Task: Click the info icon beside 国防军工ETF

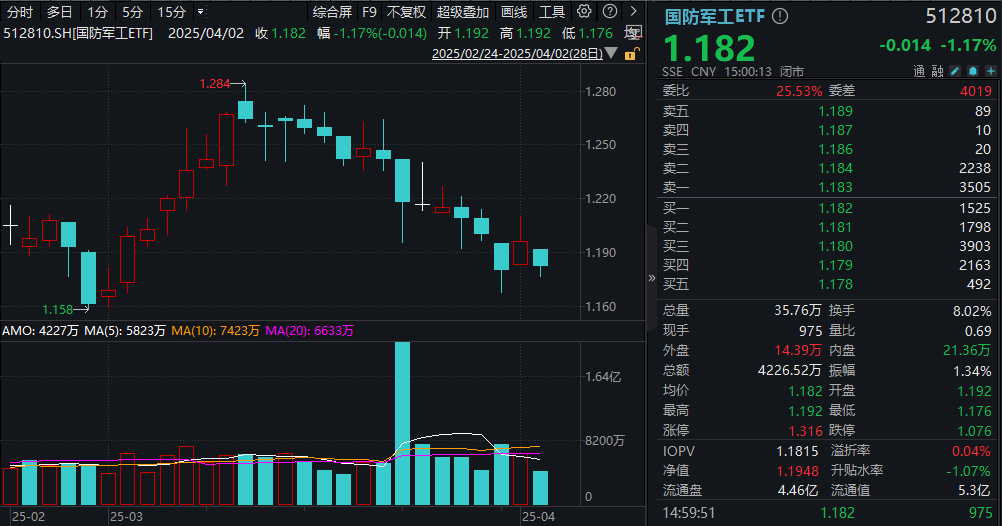Action: (781, 17)
